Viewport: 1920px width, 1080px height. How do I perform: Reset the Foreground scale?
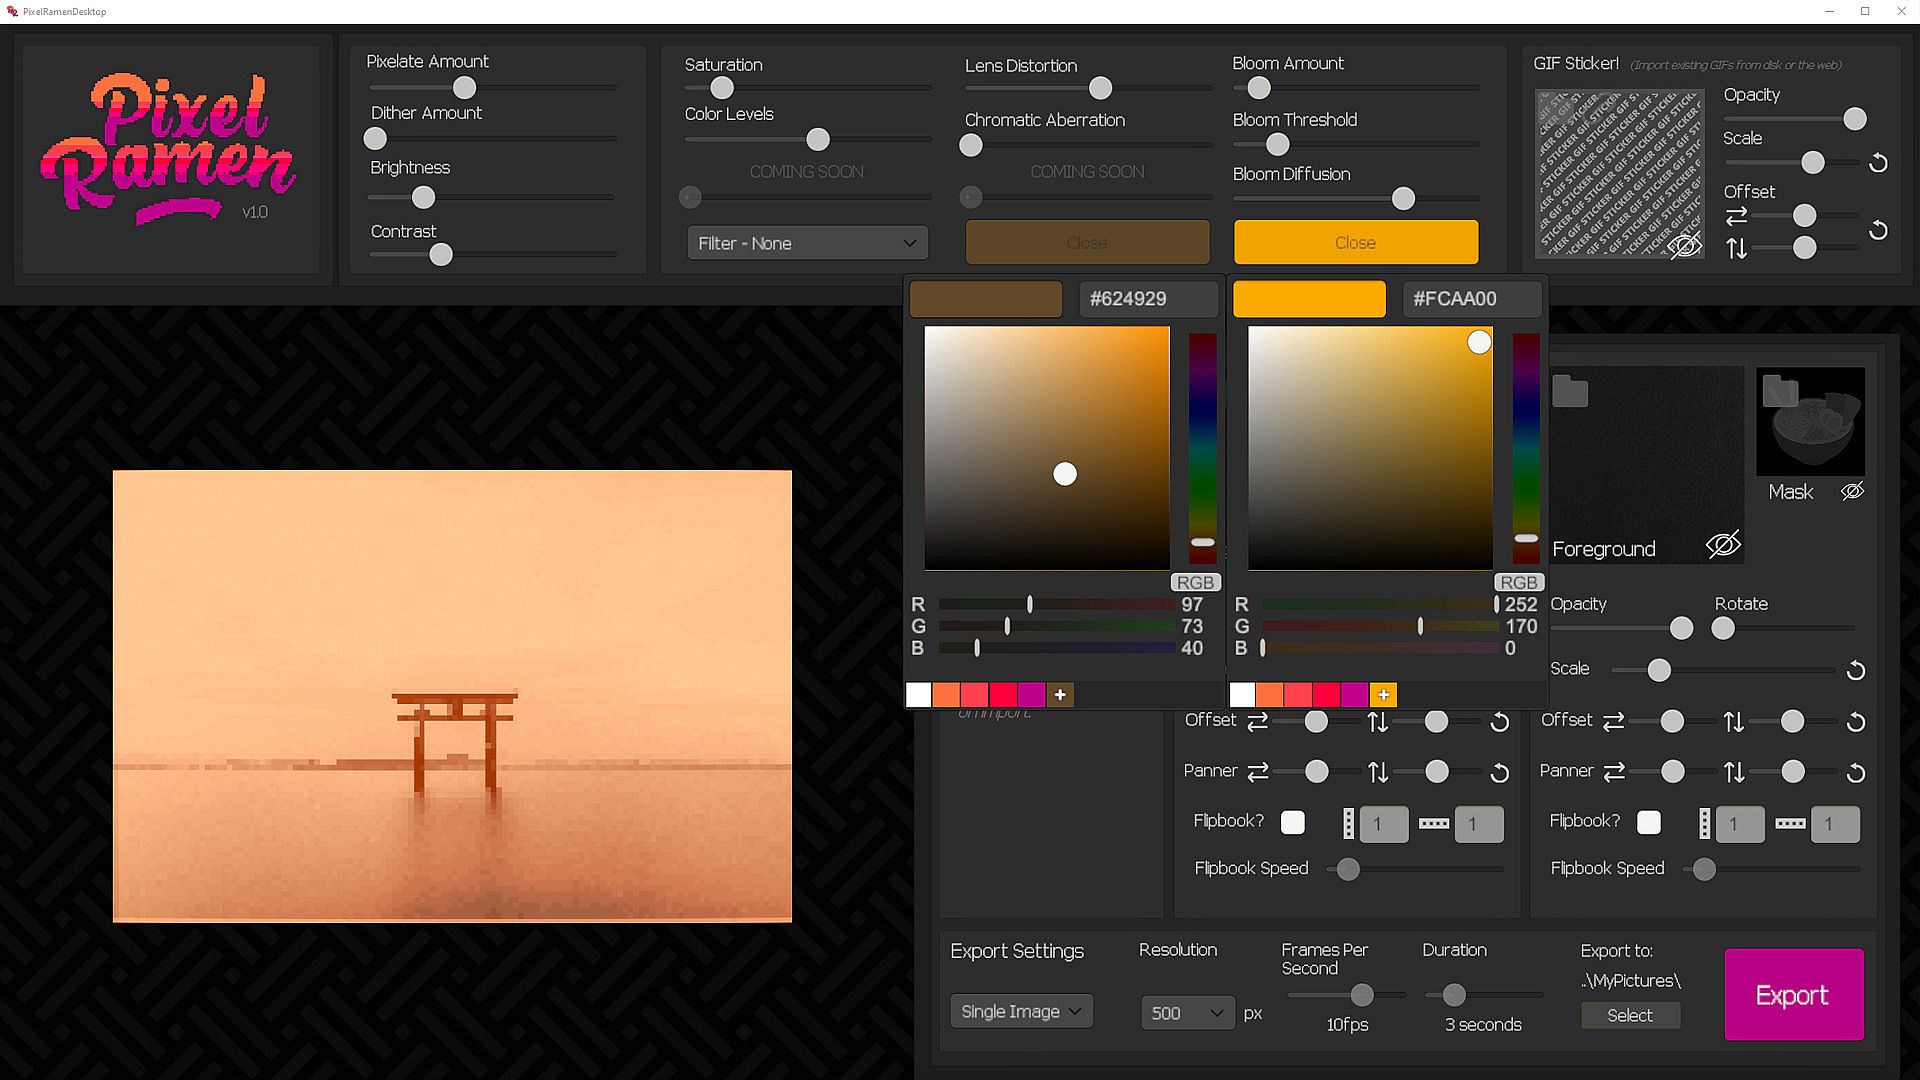click(1856, 670)
